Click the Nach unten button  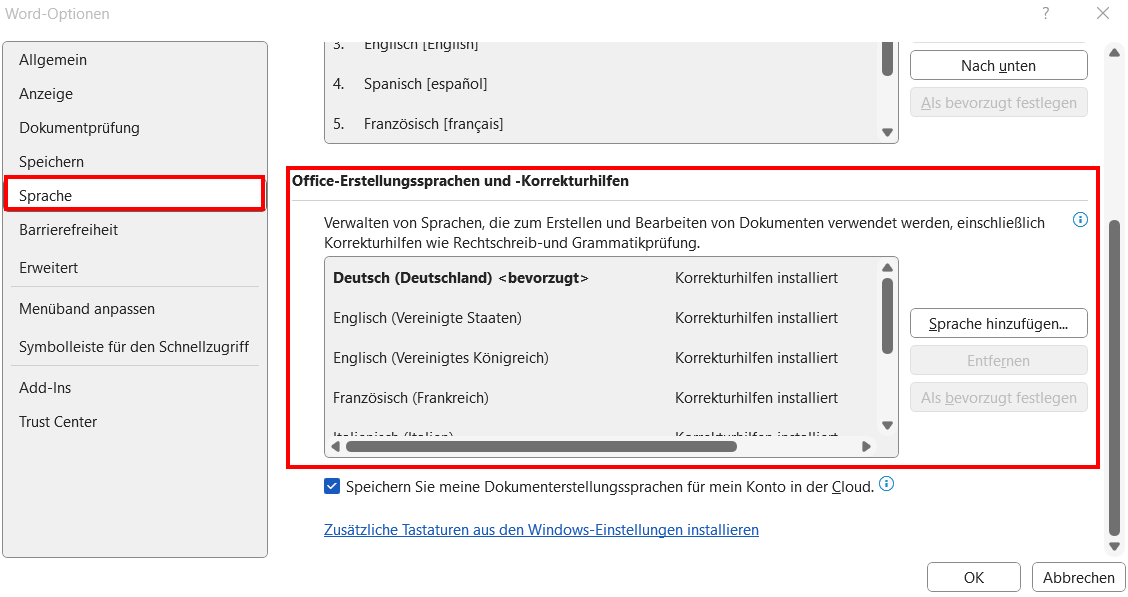point(999,65)
